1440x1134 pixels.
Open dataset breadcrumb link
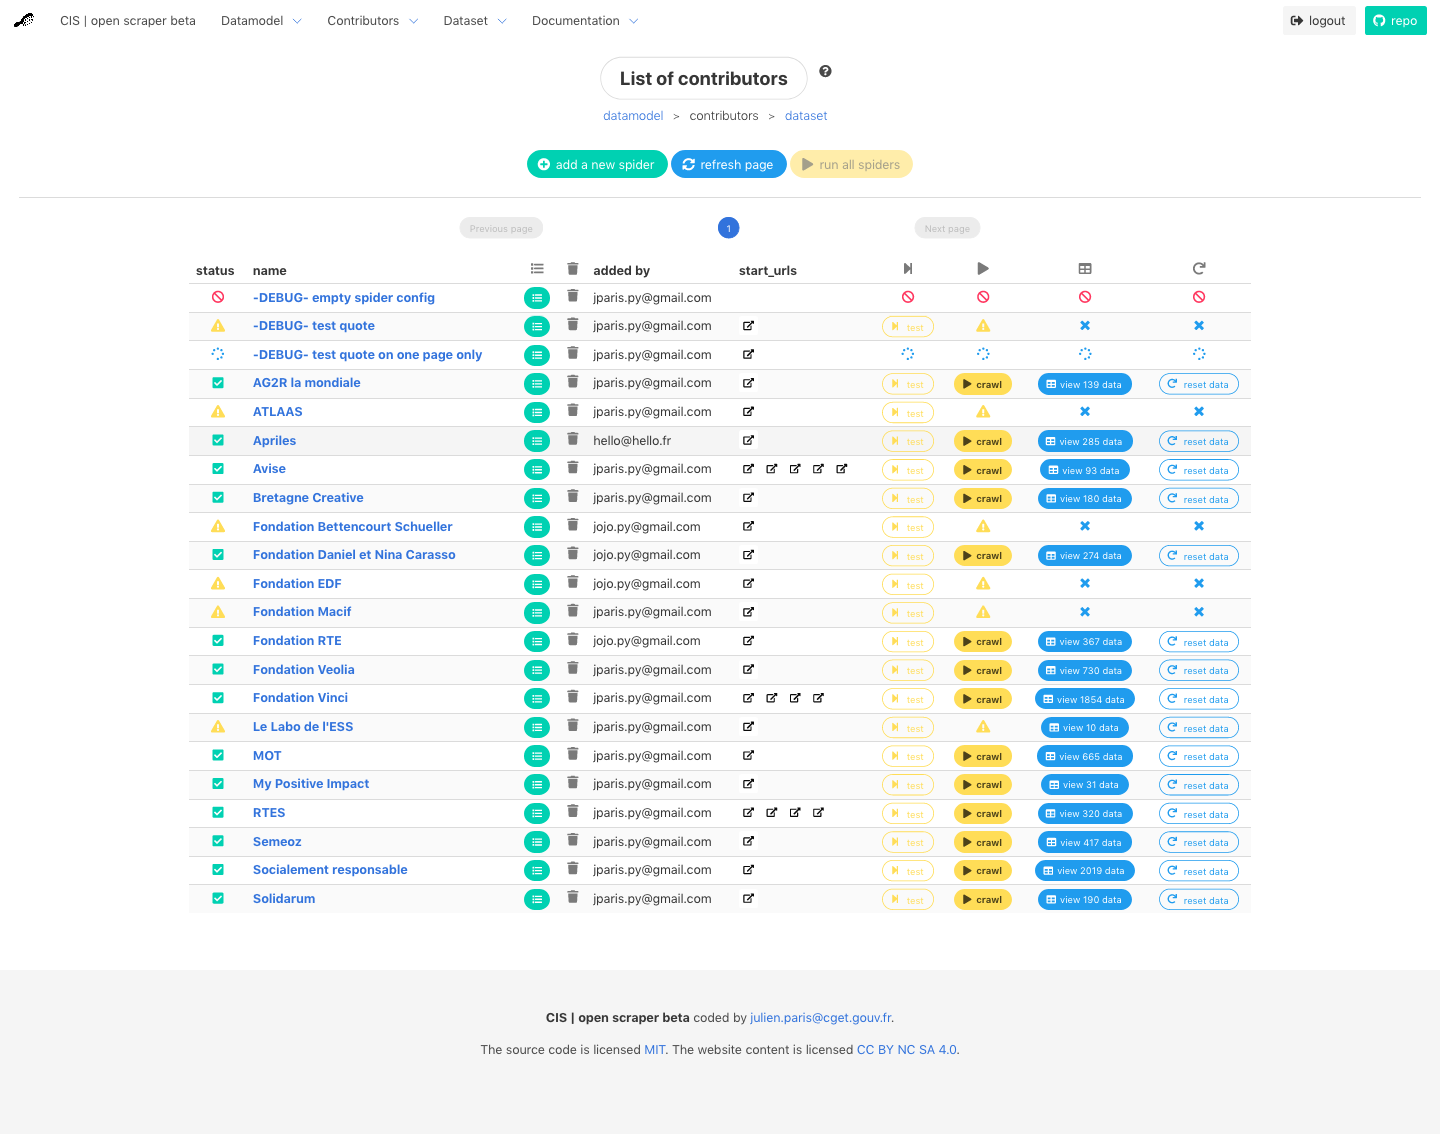pos(806,116)
